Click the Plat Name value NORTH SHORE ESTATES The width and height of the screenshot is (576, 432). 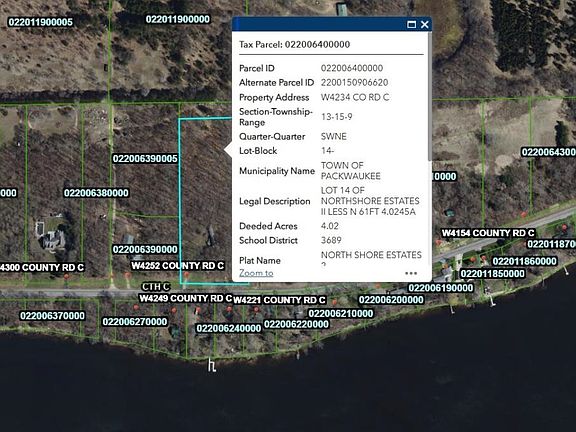point(371,255)
